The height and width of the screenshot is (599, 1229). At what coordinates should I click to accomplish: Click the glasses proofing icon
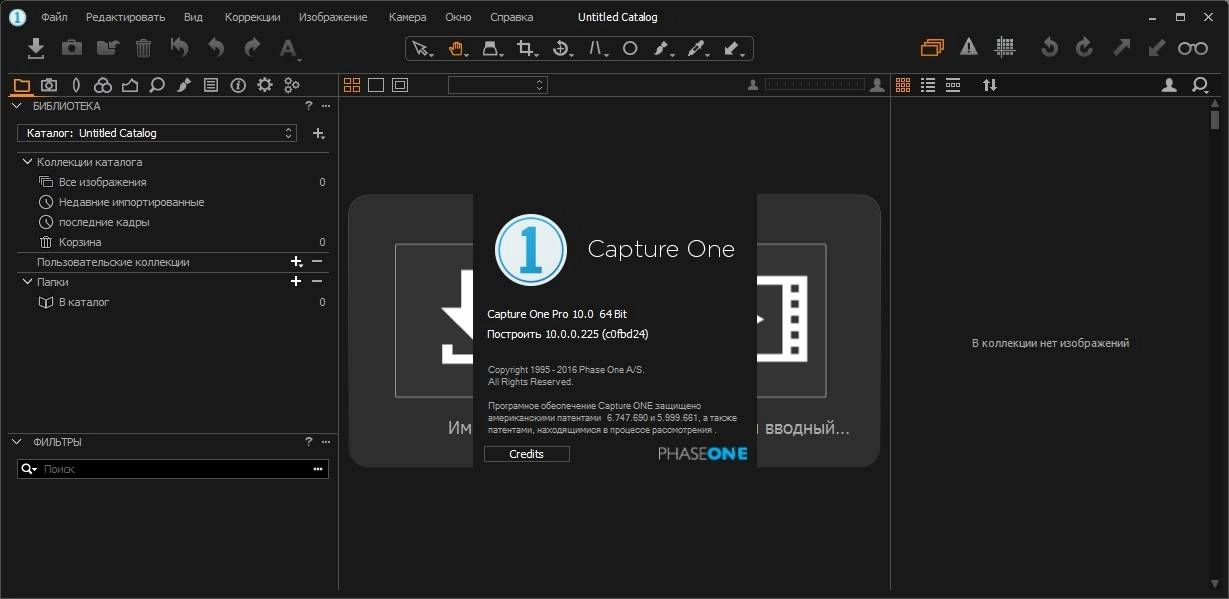pos(1193,47)
